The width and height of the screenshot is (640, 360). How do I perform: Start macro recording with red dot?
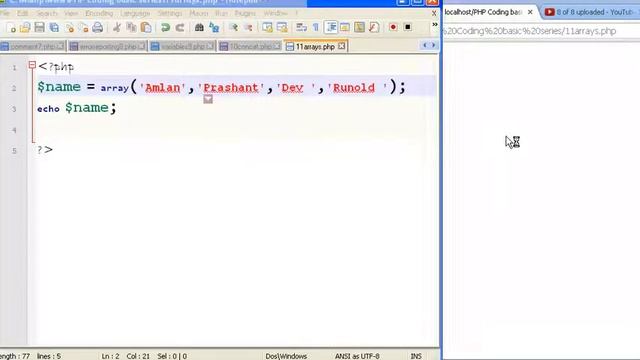tap(393, 27)
